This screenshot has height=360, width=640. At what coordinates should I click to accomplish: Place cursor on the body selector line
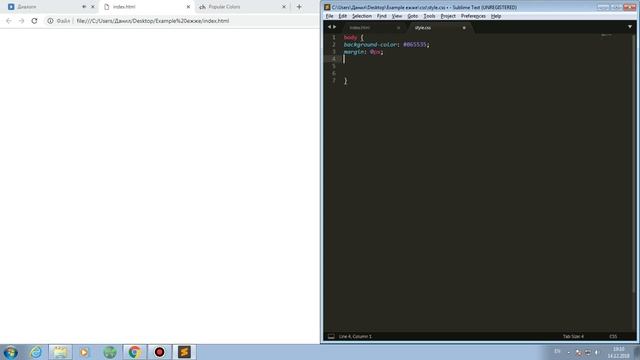point(353,38)
